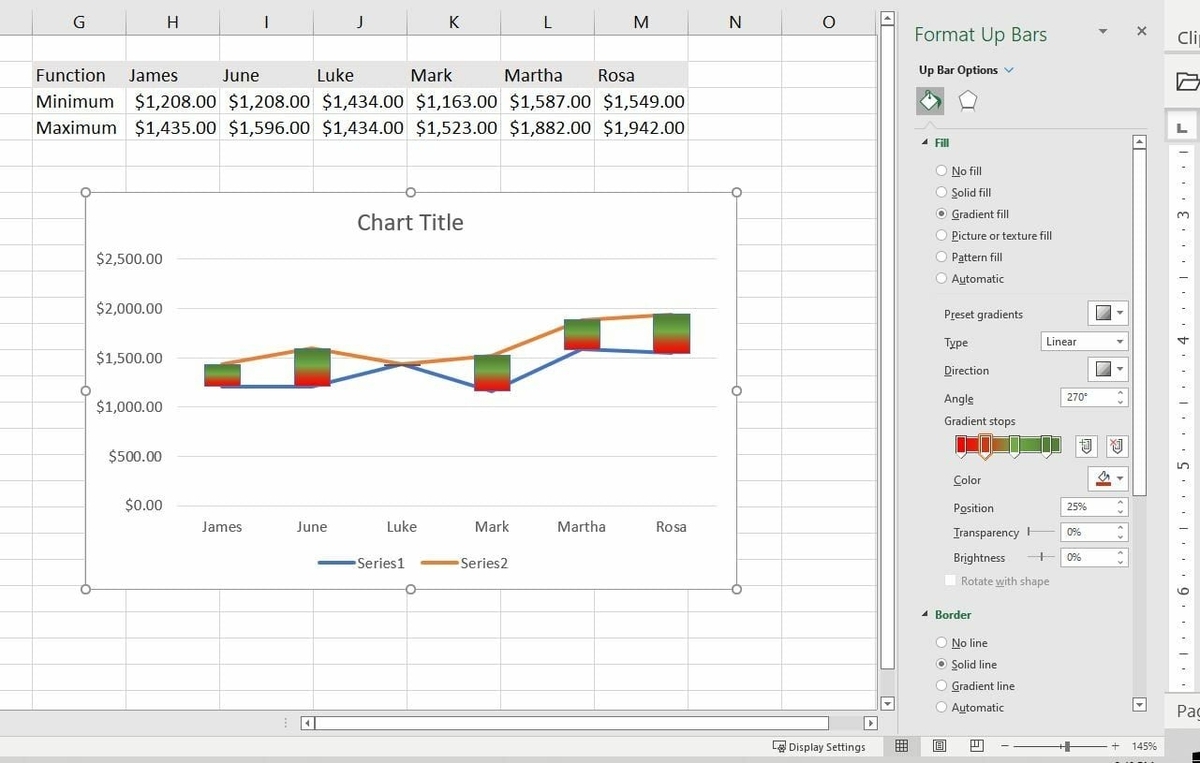This screenshot has height=763, width=1200.
Task: Open Page Break Preview
Action: (x=974, y=746)
